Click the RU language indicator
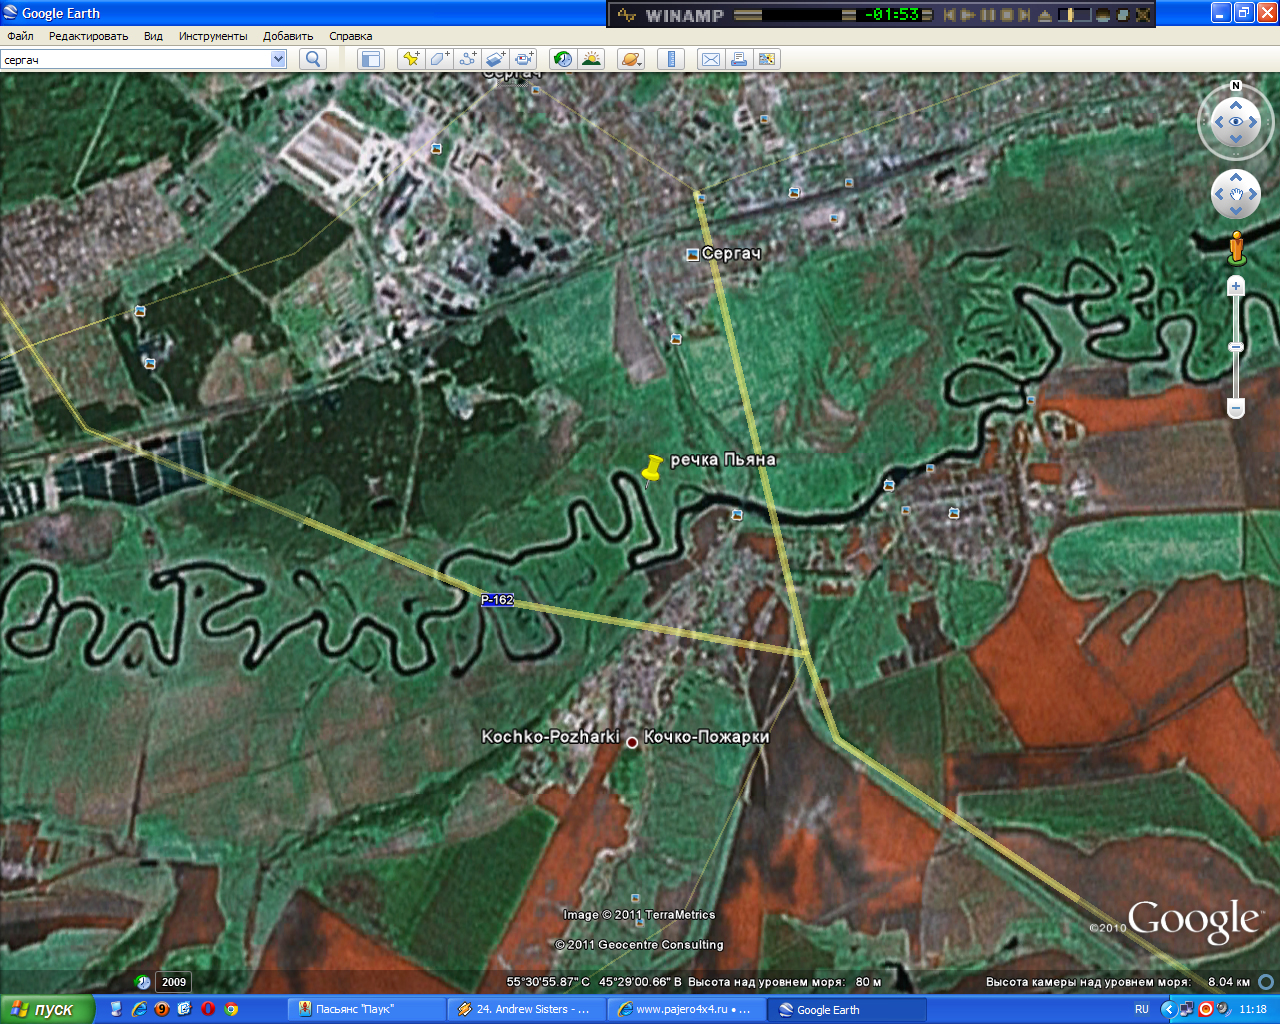 [1141, 1009]
